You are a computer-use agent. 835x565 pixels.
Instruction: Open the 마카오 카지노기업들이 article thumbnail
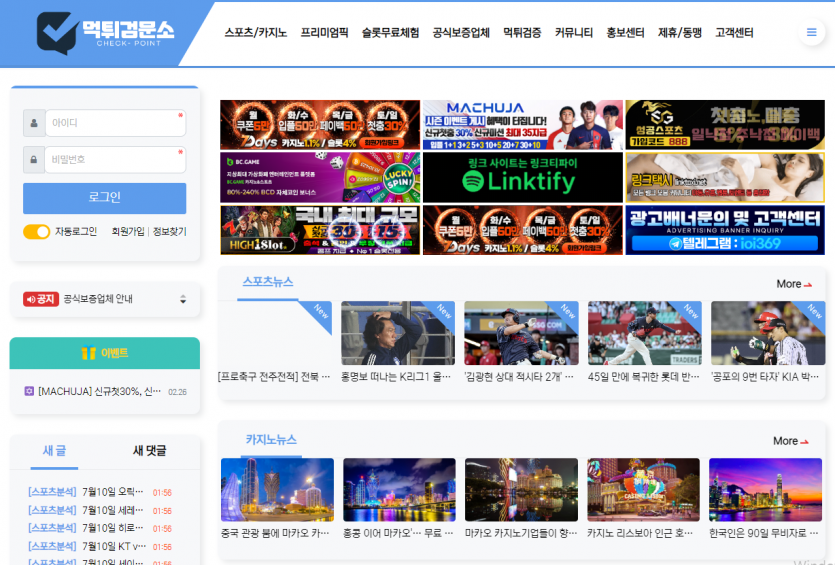[521, 490]
